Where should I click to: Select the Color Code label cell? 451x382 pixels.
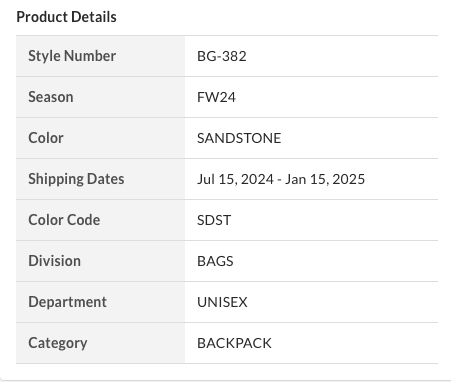click(x=100, y=220)
